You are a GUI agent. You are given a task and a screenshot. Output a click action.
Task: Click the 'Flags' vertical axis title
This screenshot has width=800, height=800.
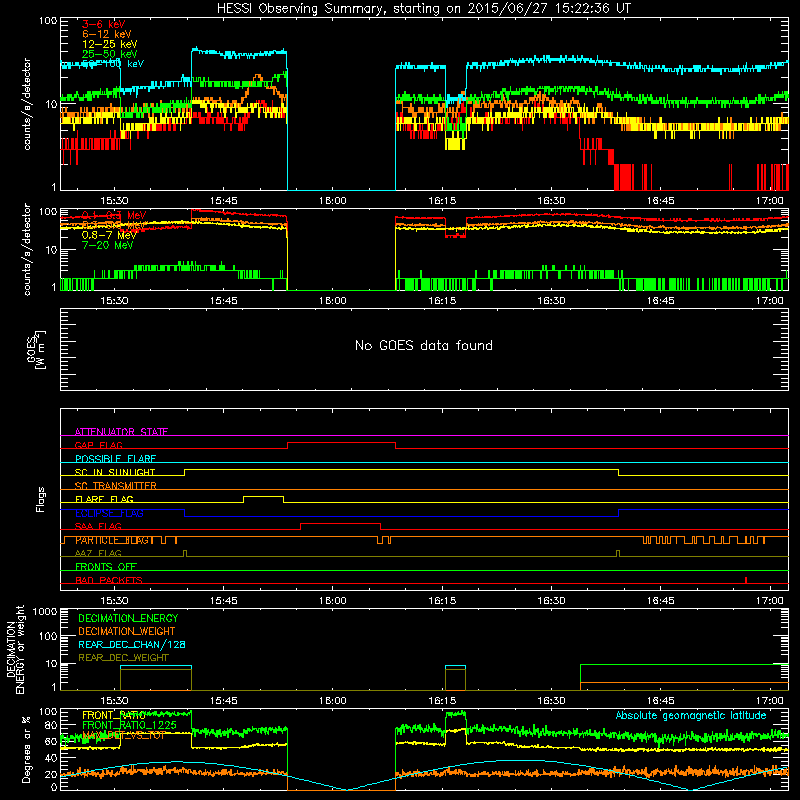[40, 499]
